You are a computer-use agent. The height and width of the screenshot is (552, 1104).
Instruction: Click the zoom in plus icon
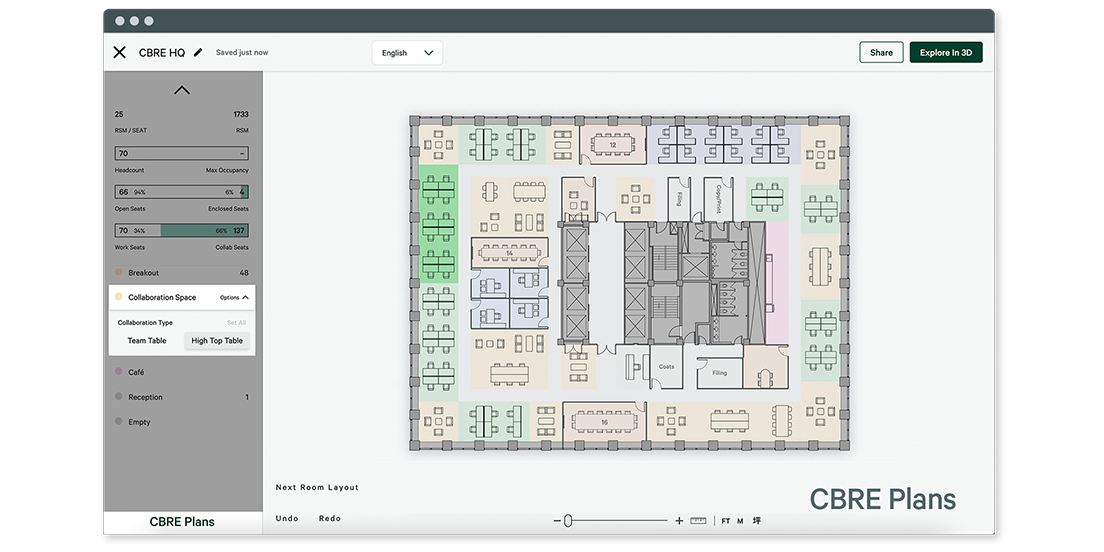point(679,520)
